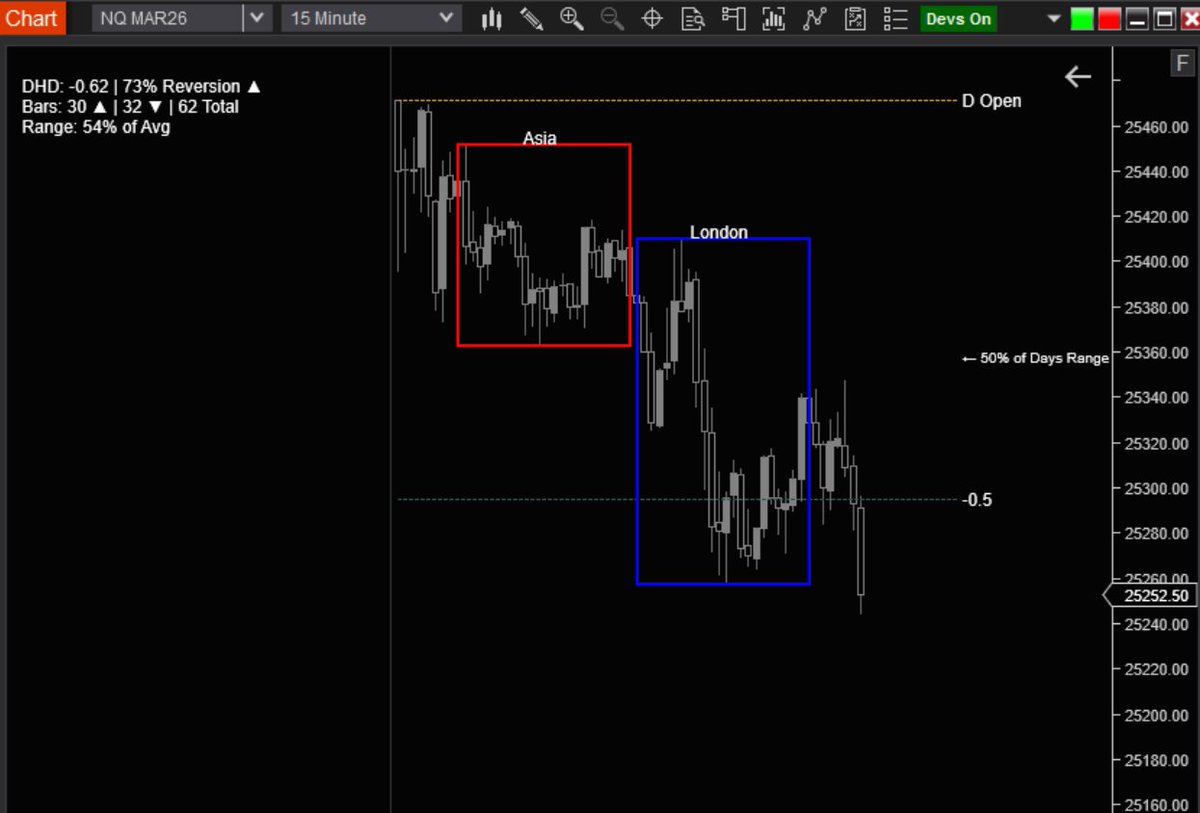Click the F button above price axis
Viewport: 1200px width, 813px height.
coord(1181,64)
